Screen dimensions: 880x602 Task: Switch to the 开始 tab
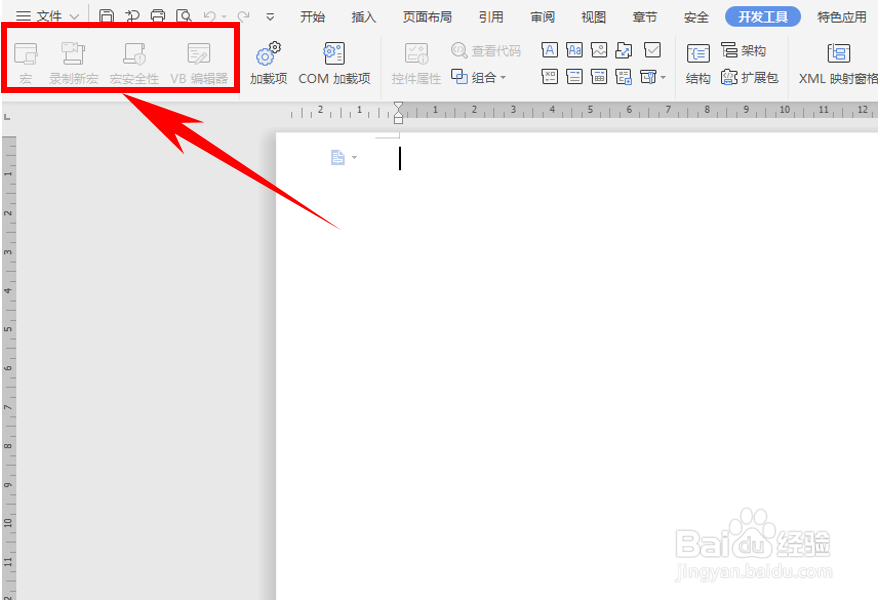[312, 17]
